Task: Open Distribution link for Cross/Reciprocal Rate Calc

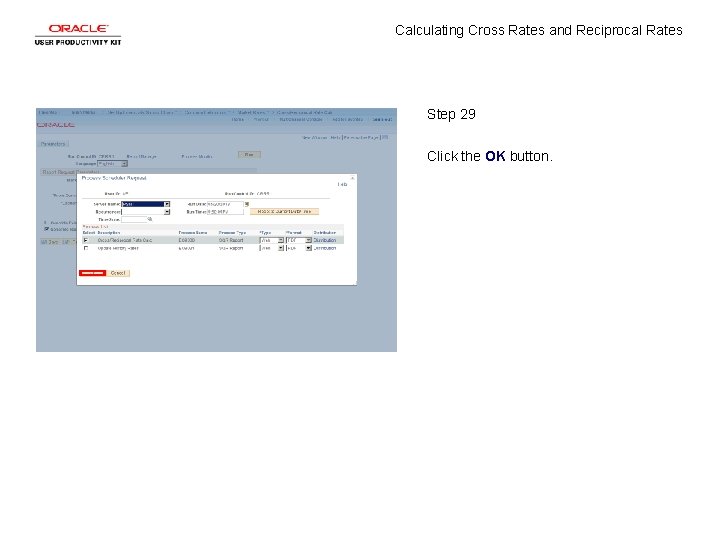Action: pos(325,240)
